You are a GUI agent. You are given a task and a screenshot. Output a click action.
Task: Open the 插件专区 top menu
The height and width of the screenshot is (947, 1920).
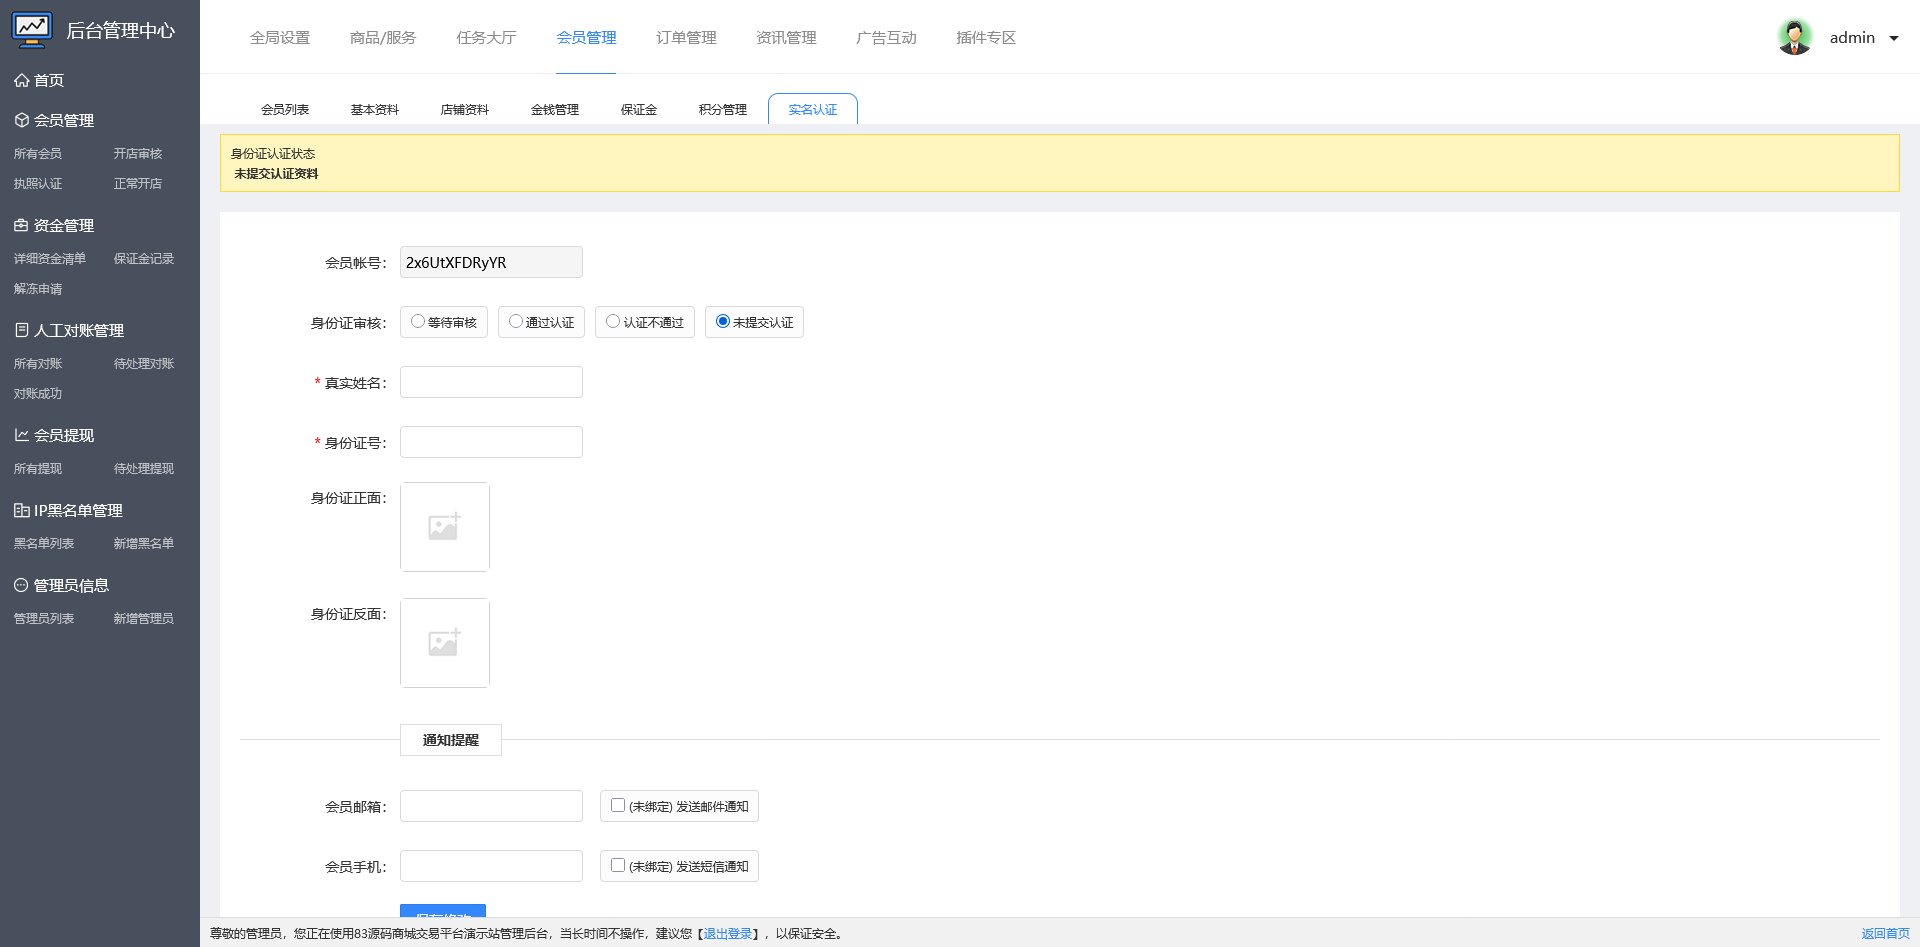click(986, 37)
